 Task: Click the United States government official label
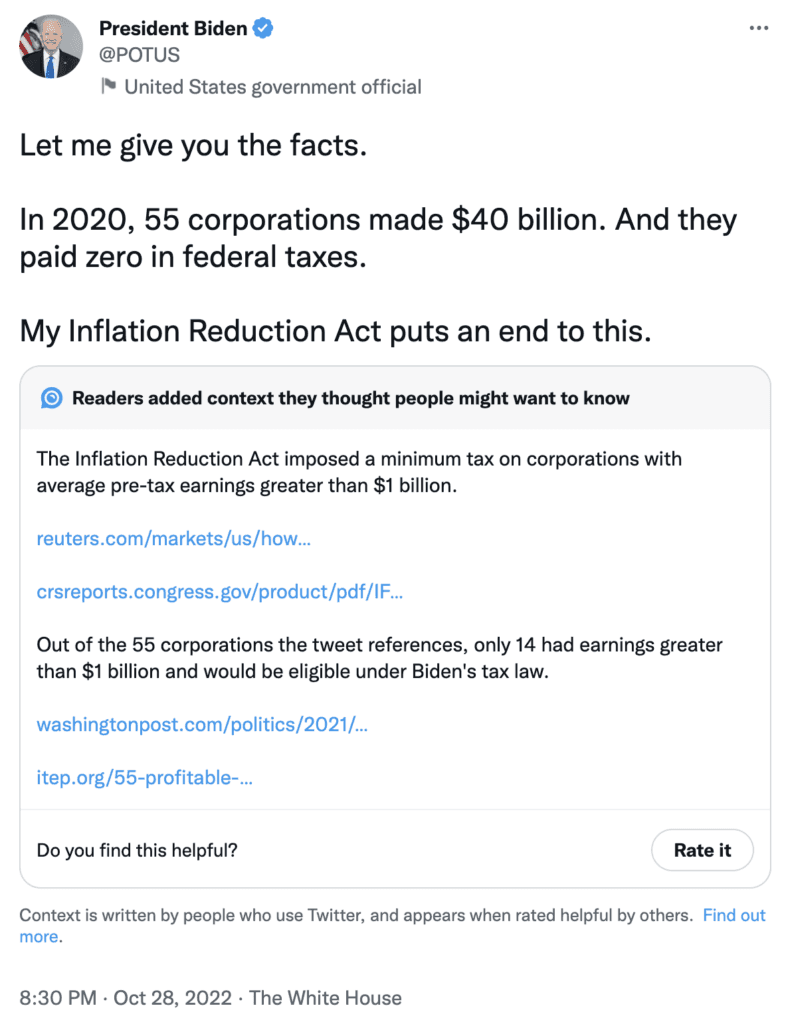(273, 86)
